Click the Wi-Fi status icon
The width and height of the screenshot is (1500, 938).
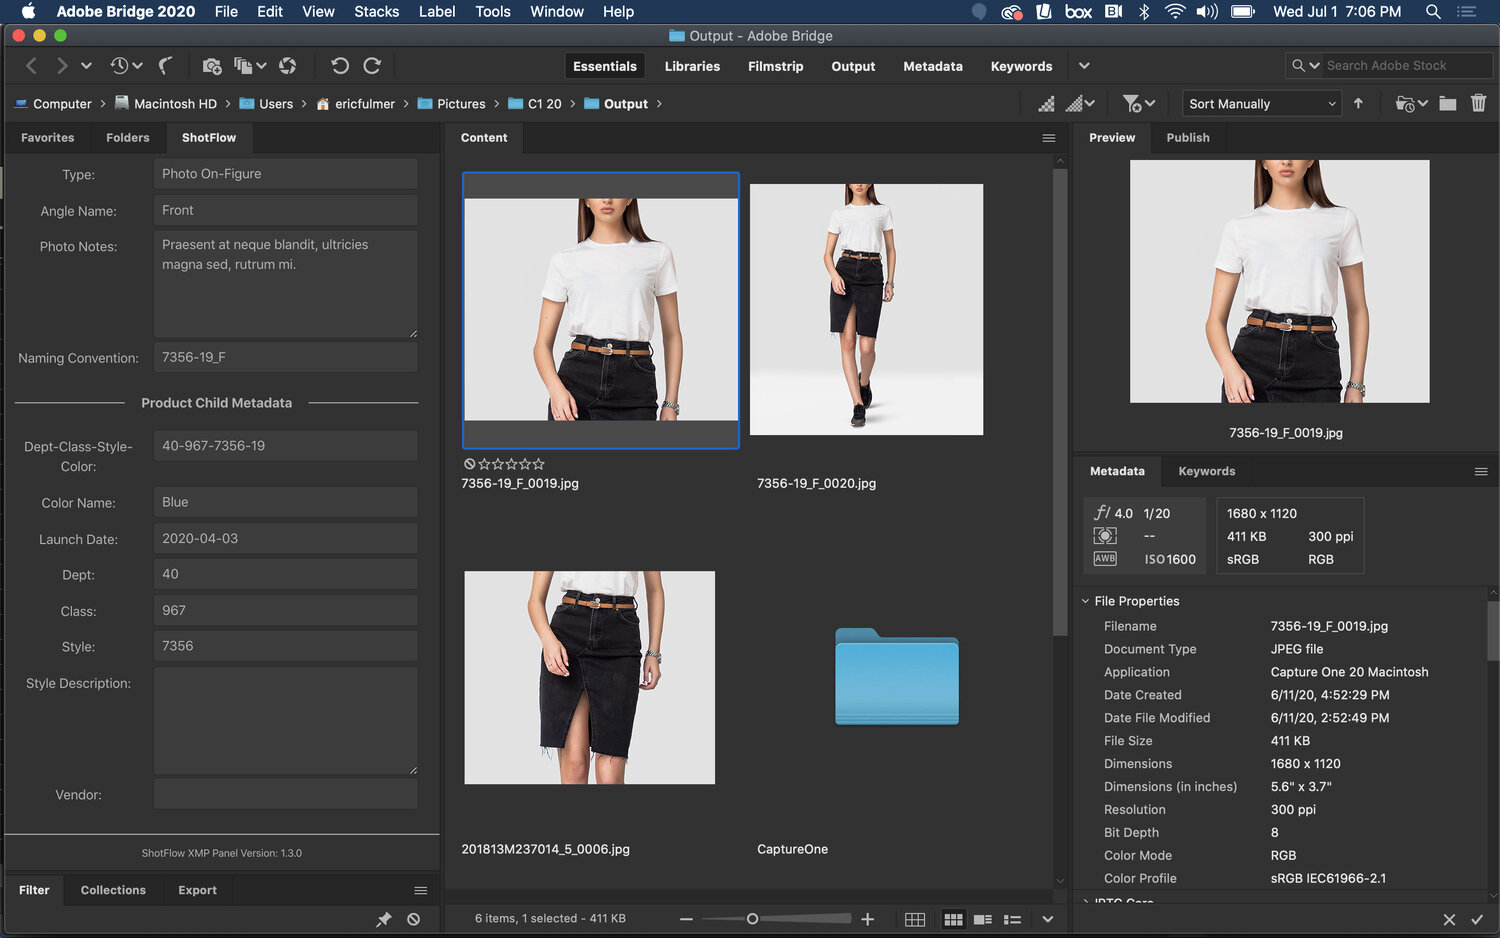click(1175, 12)
